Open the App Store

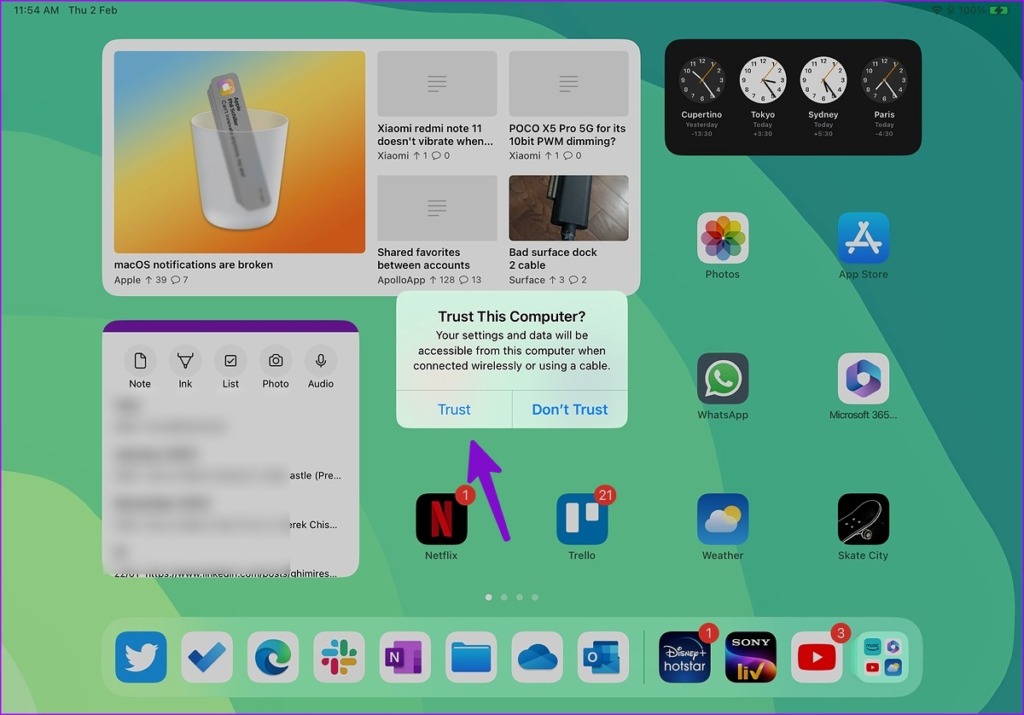click(862, 238)
